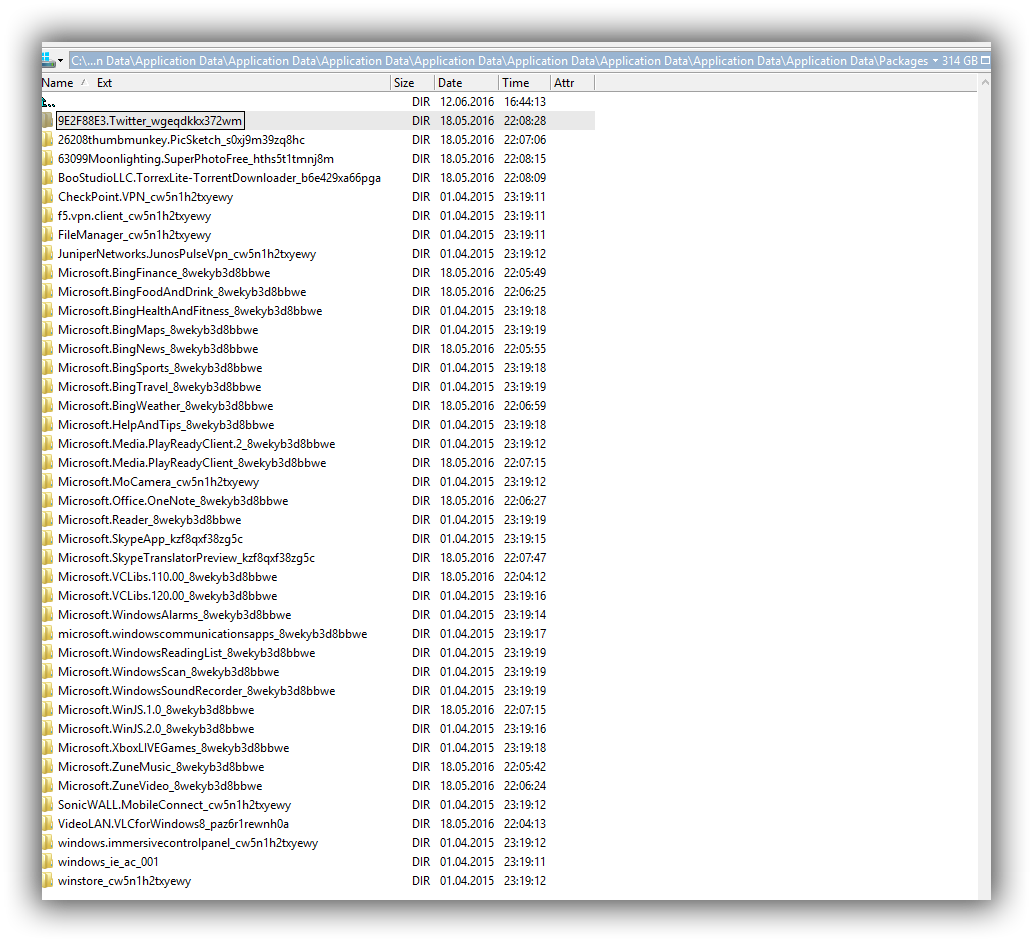Click the time 16:44:13 in the parent row
This screenshot has width=1033, height=942.
pyautogui.click(x=525, y=102)
